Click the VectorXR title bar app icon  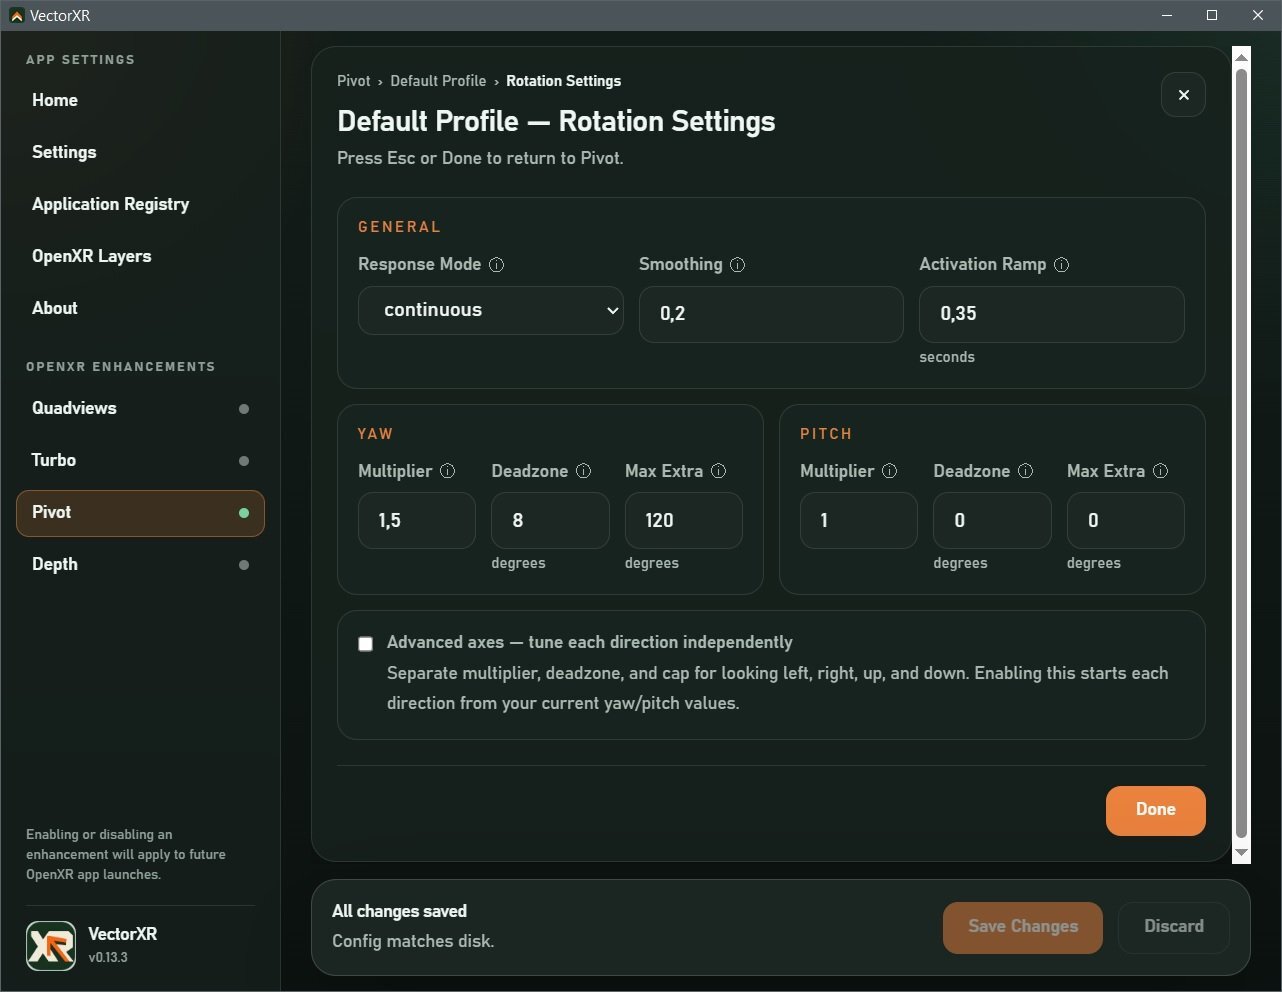pyautogui.click(x=16, y=16)
